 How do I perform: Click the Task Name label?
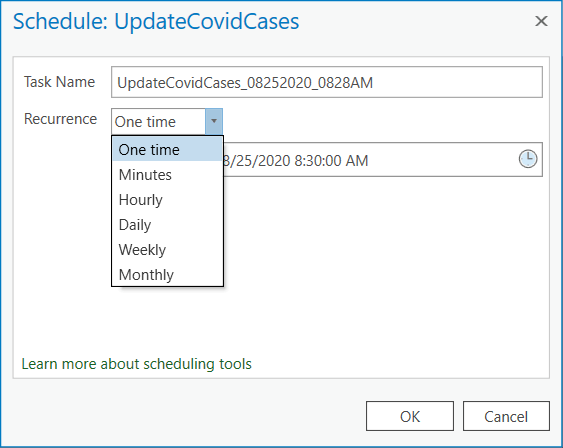59,82
